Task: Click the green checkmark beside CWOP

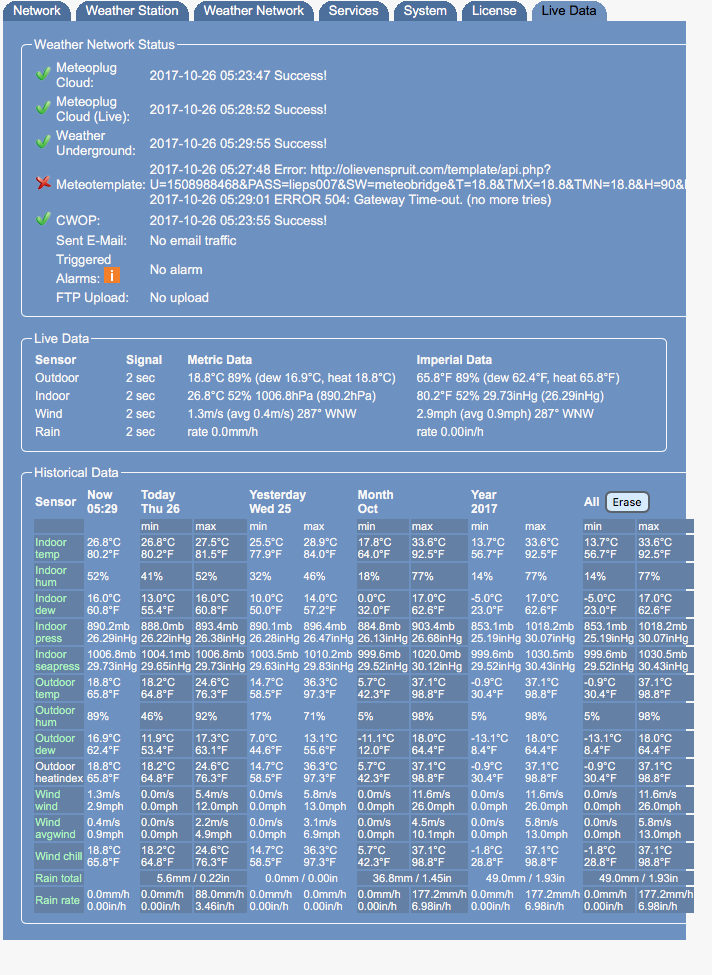Action: tap(43, 219)
